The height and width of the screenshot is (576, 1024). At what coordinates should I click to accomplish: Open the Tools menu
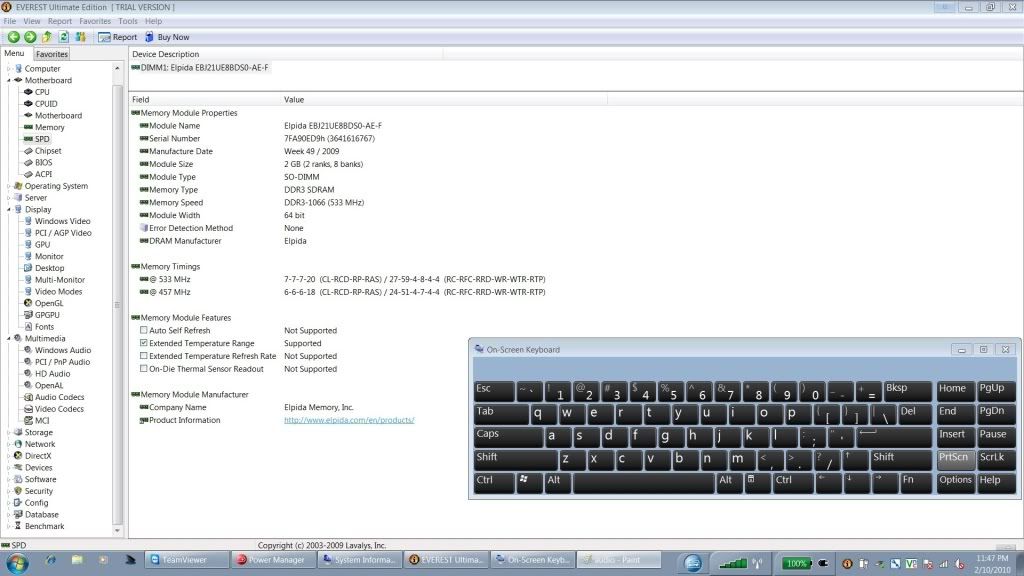point(128,22)
